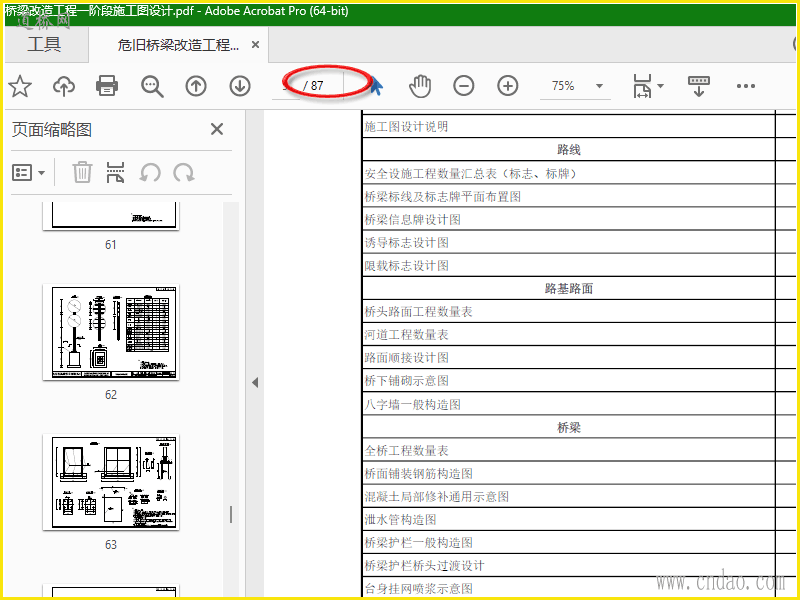Go to next page arrow
800x600 pixels.
tap(240, 86)
